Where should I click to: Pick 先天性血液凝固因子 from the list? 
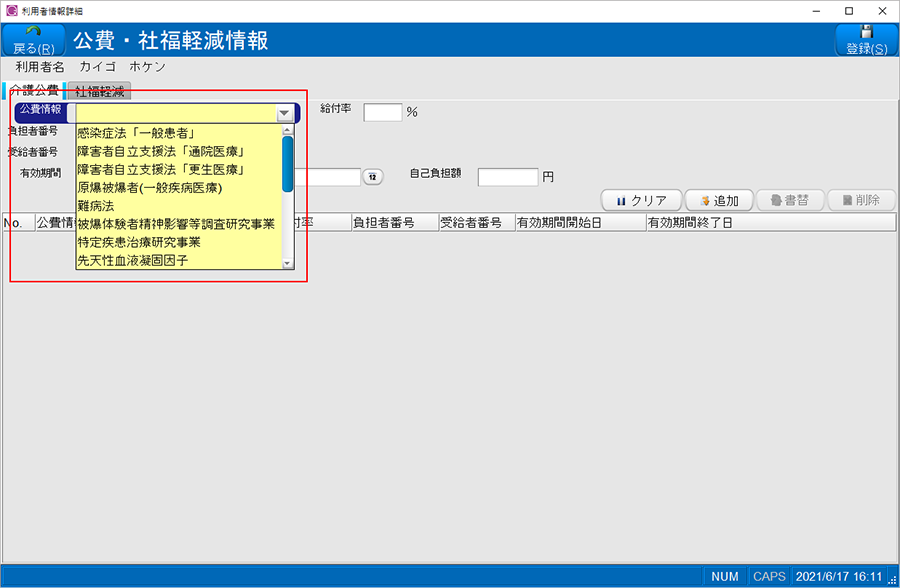(x=131, y=260)
